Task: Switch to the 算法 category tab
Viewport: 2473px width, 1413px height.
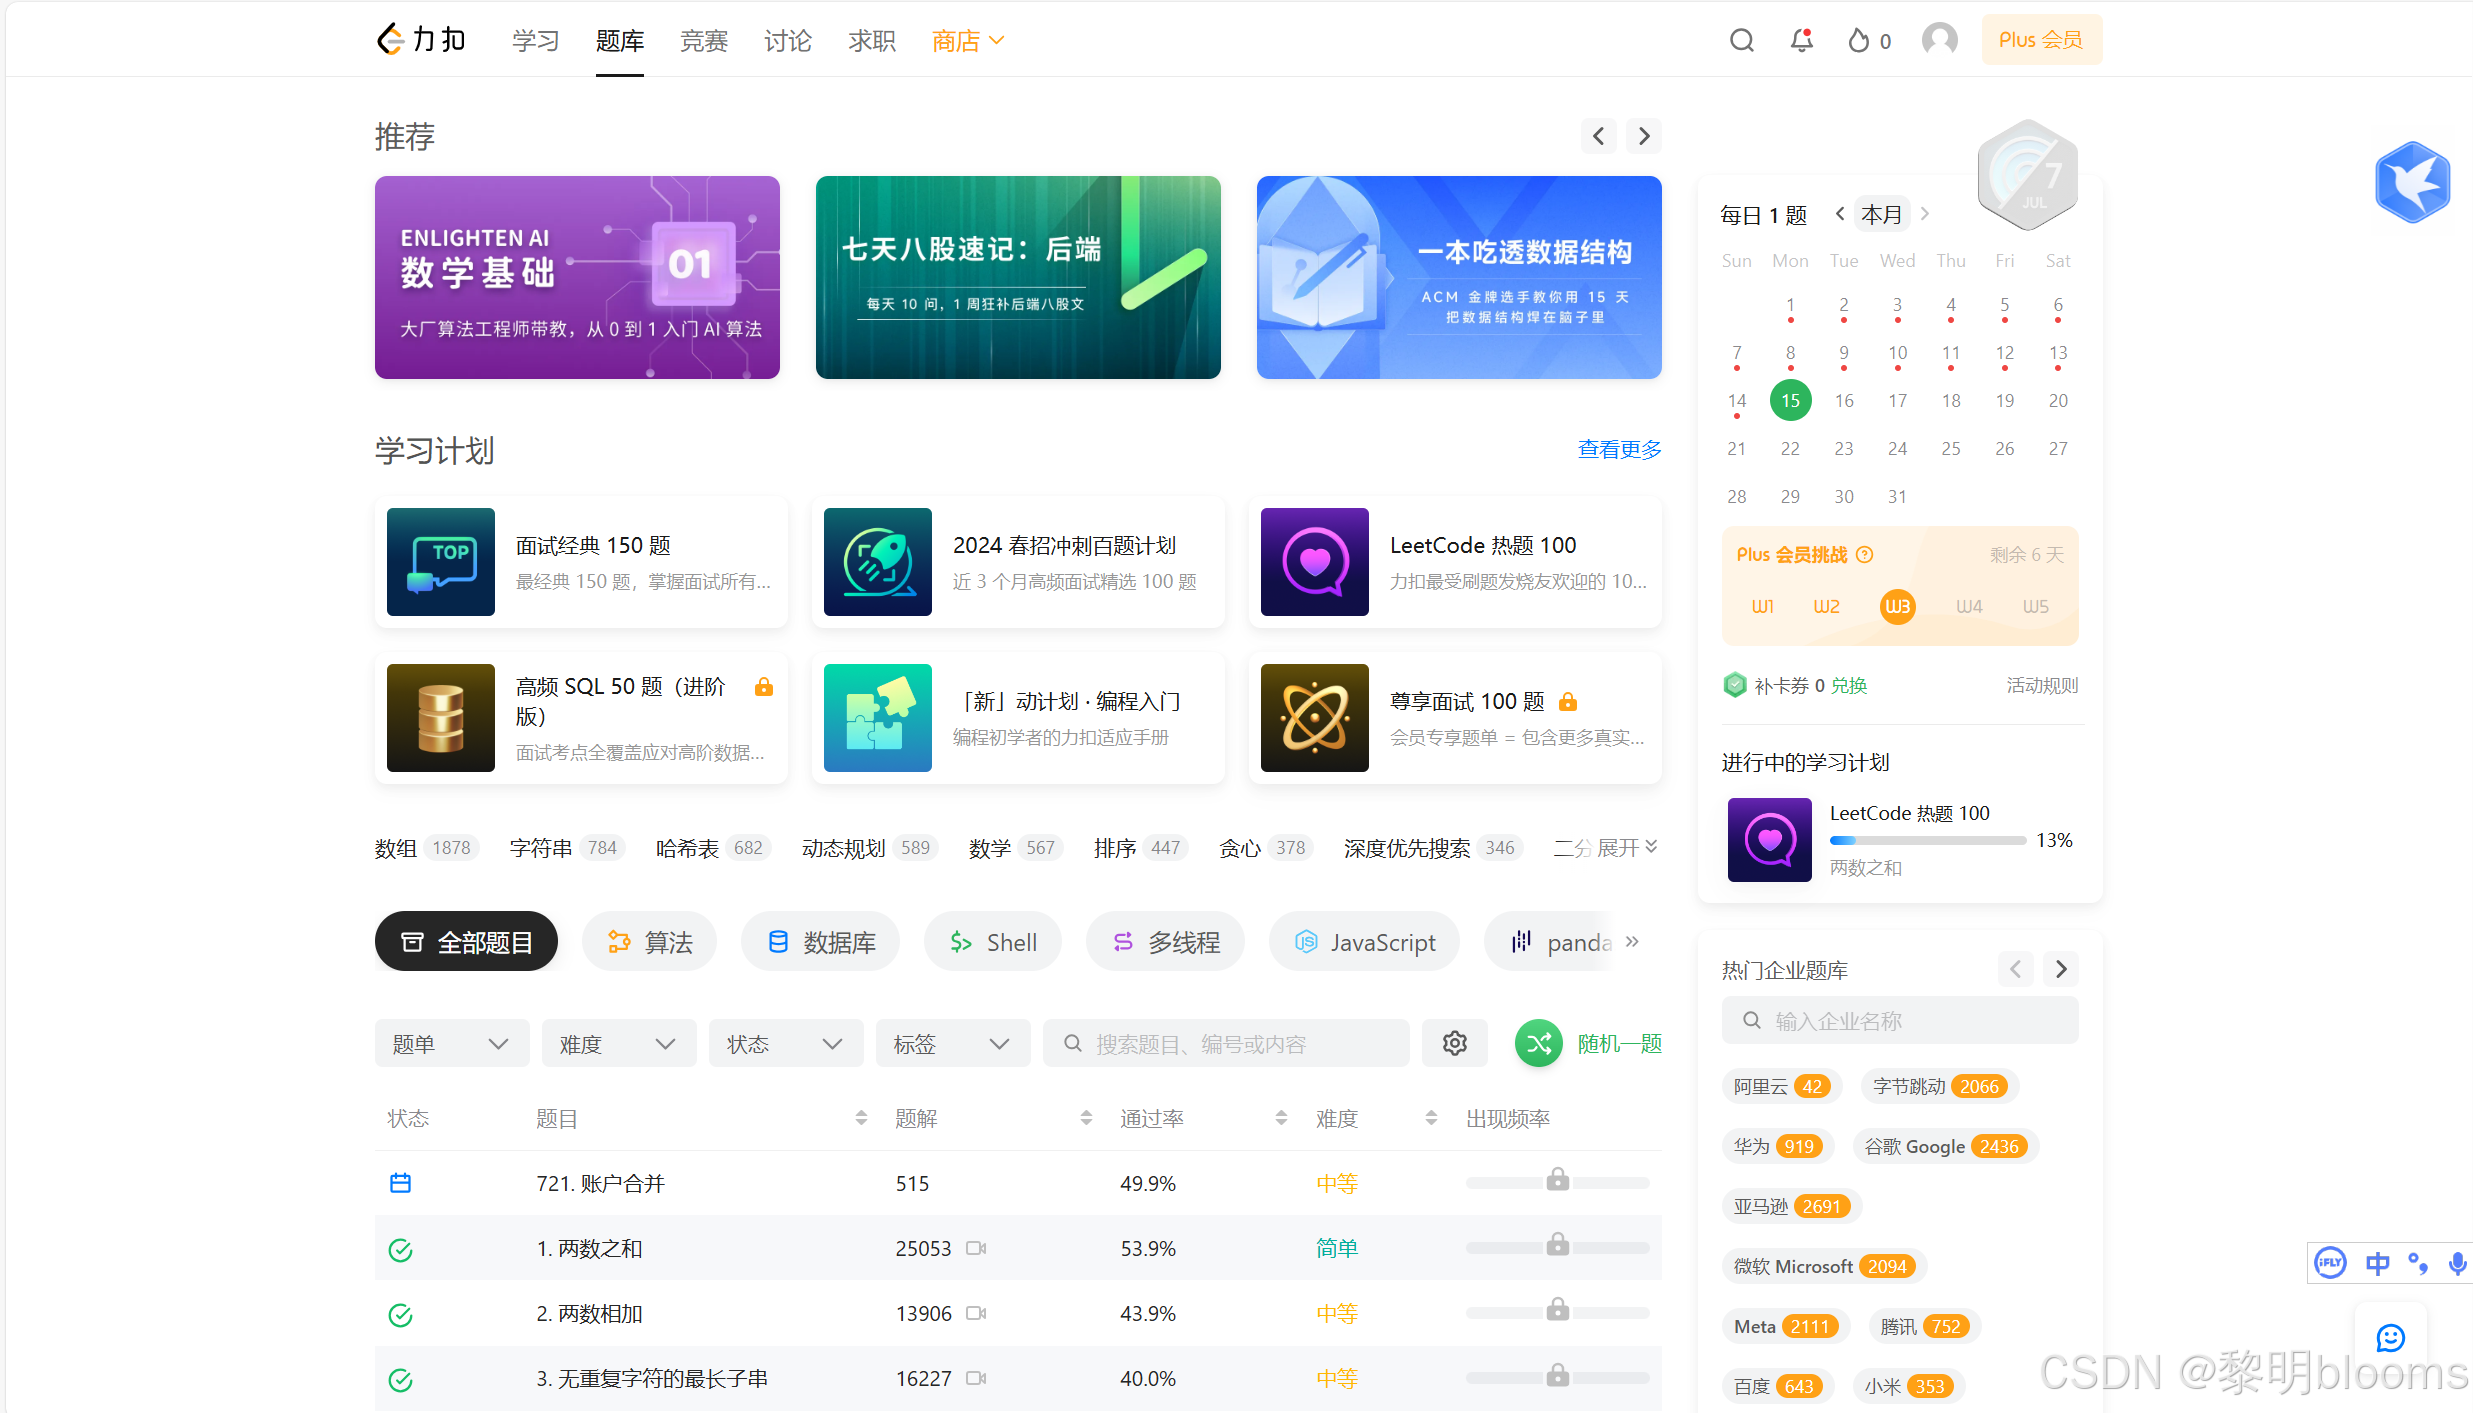Action: coord(650,941)
